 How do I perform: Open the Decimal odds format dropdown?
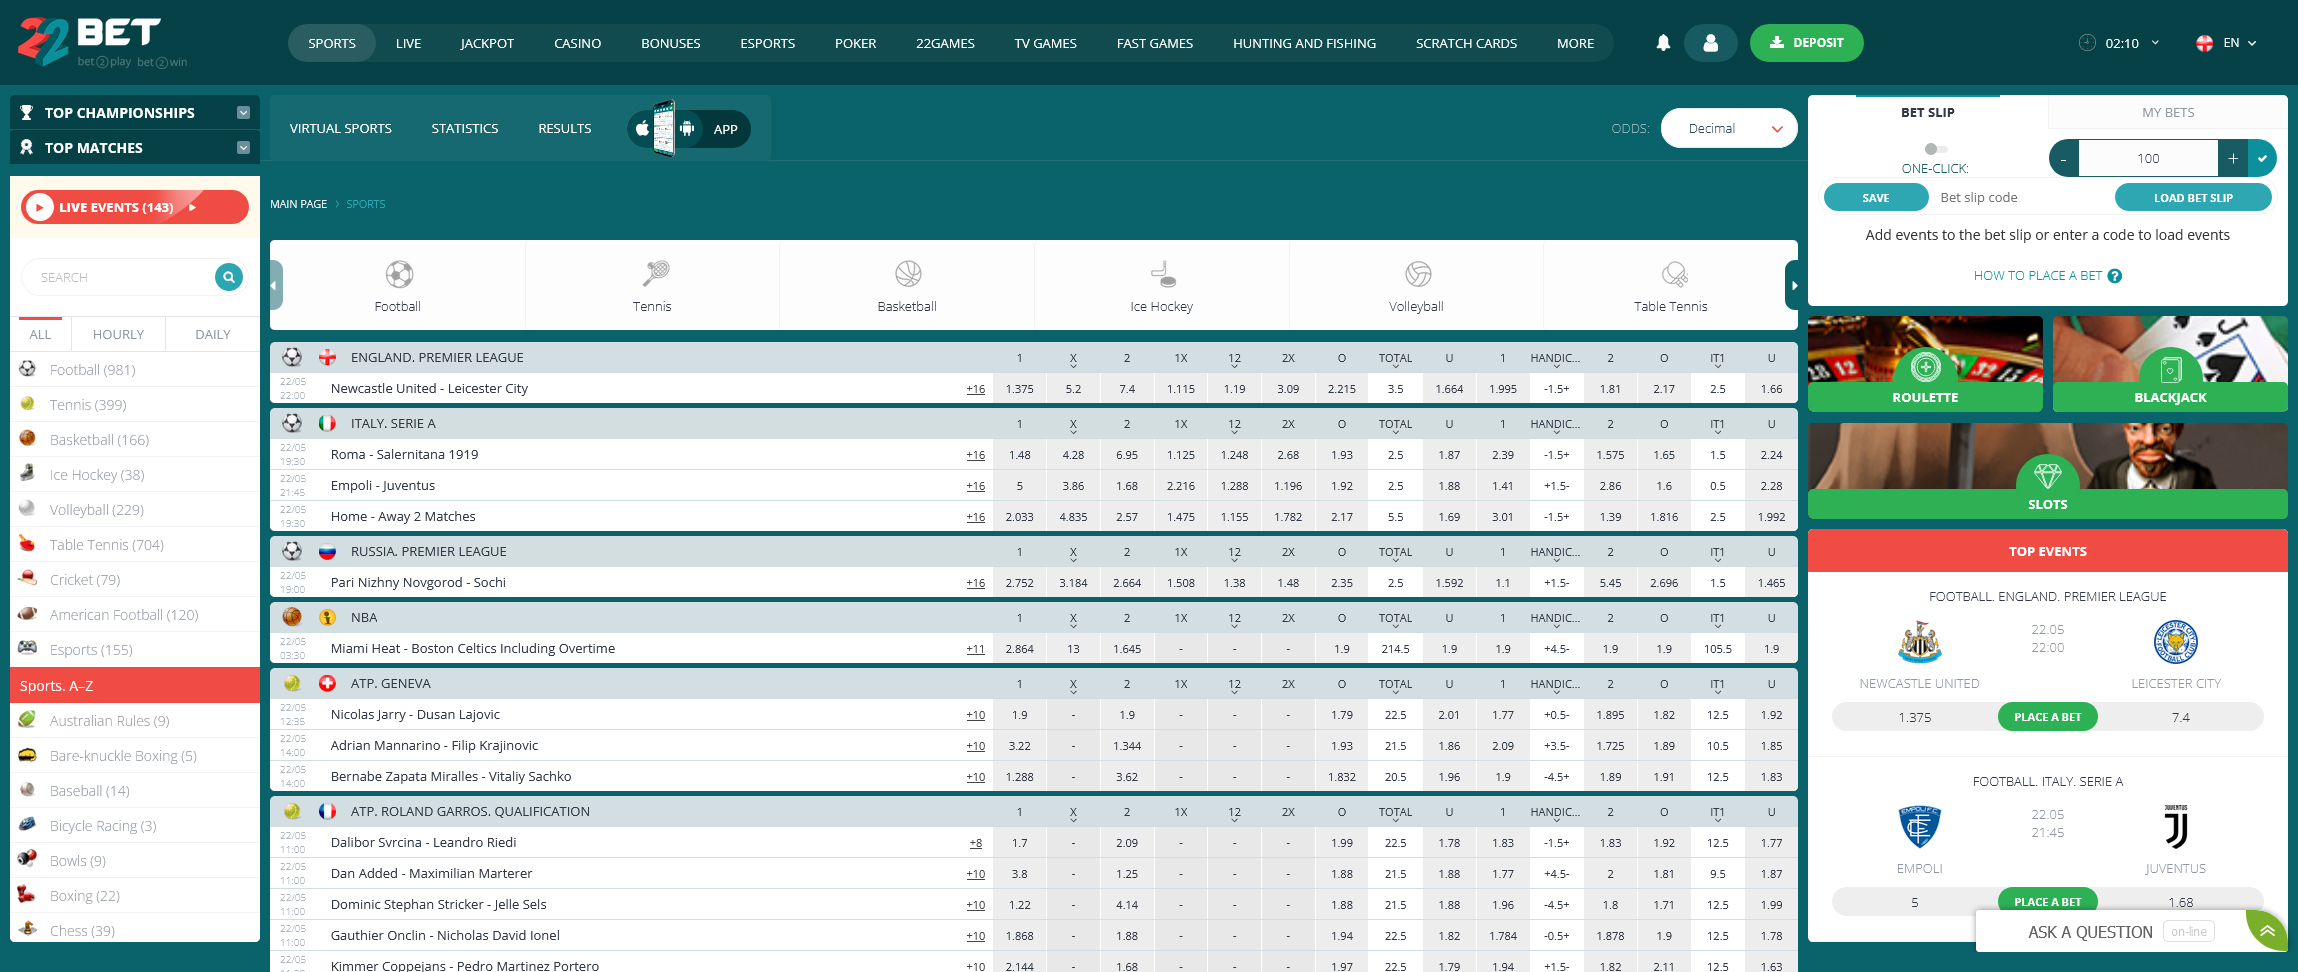click(1729, 128)
